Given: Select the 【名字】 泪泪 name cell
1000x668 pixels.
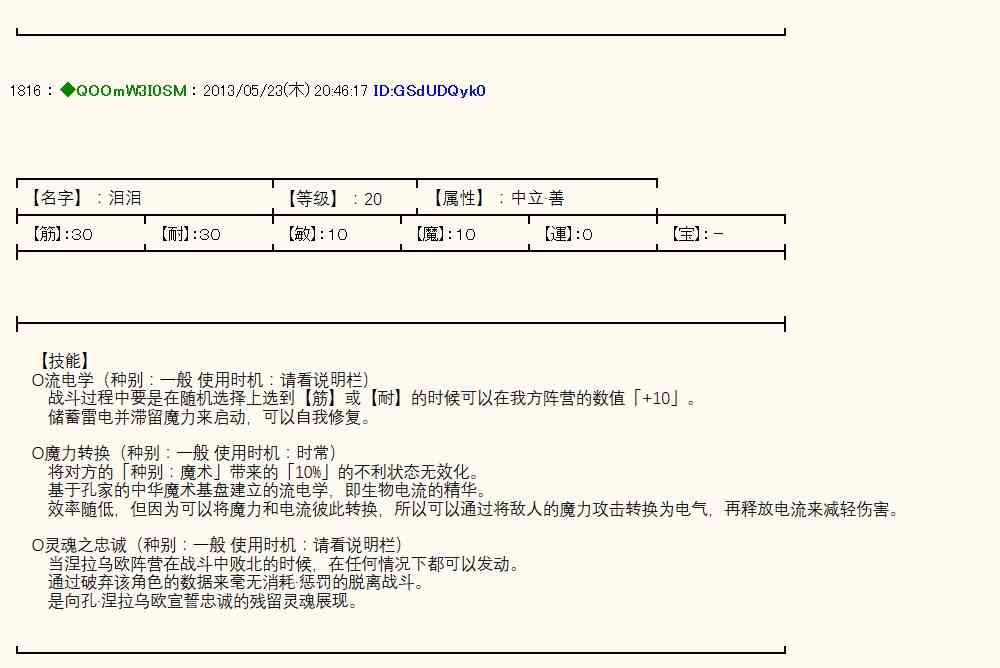Looking at the screenshot, I should tap(84, 198).
